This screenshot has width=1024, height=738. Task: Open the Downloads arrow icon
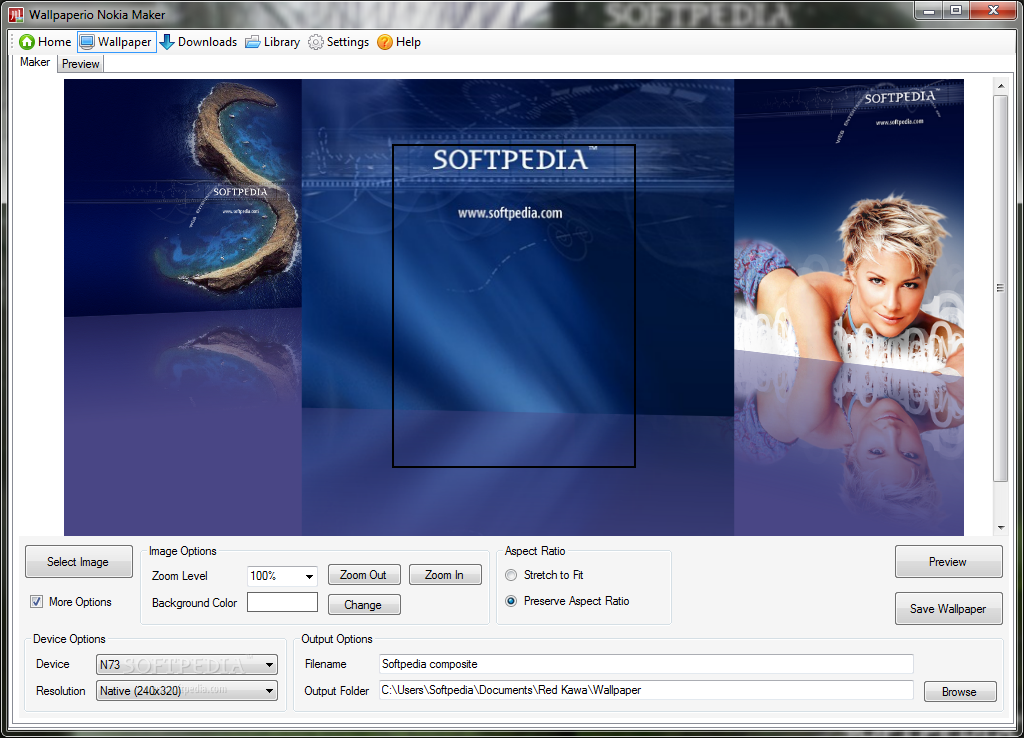click(167, 42)
